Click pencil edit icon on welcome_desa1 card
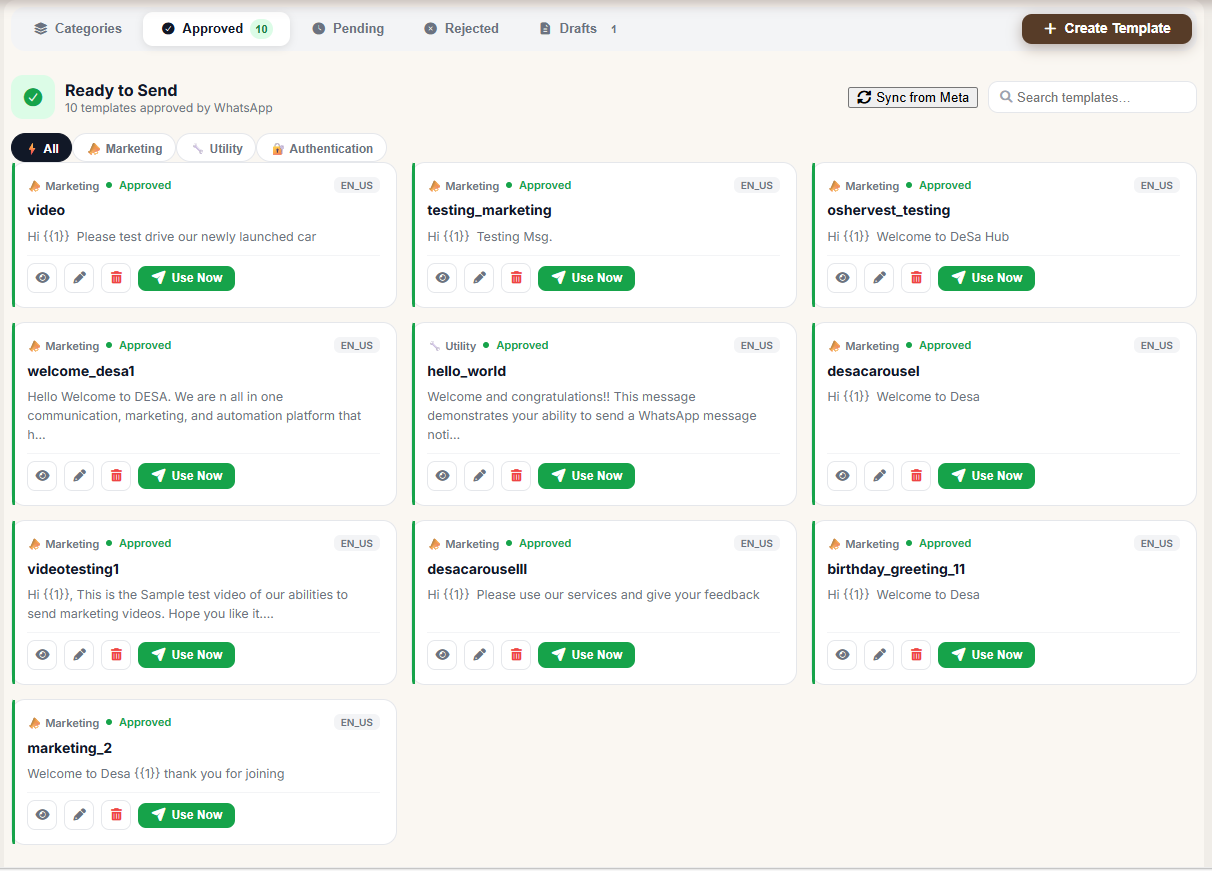The width and height of the screenshot is (1212, 871). pyautogui.click(x=79, y=476)
